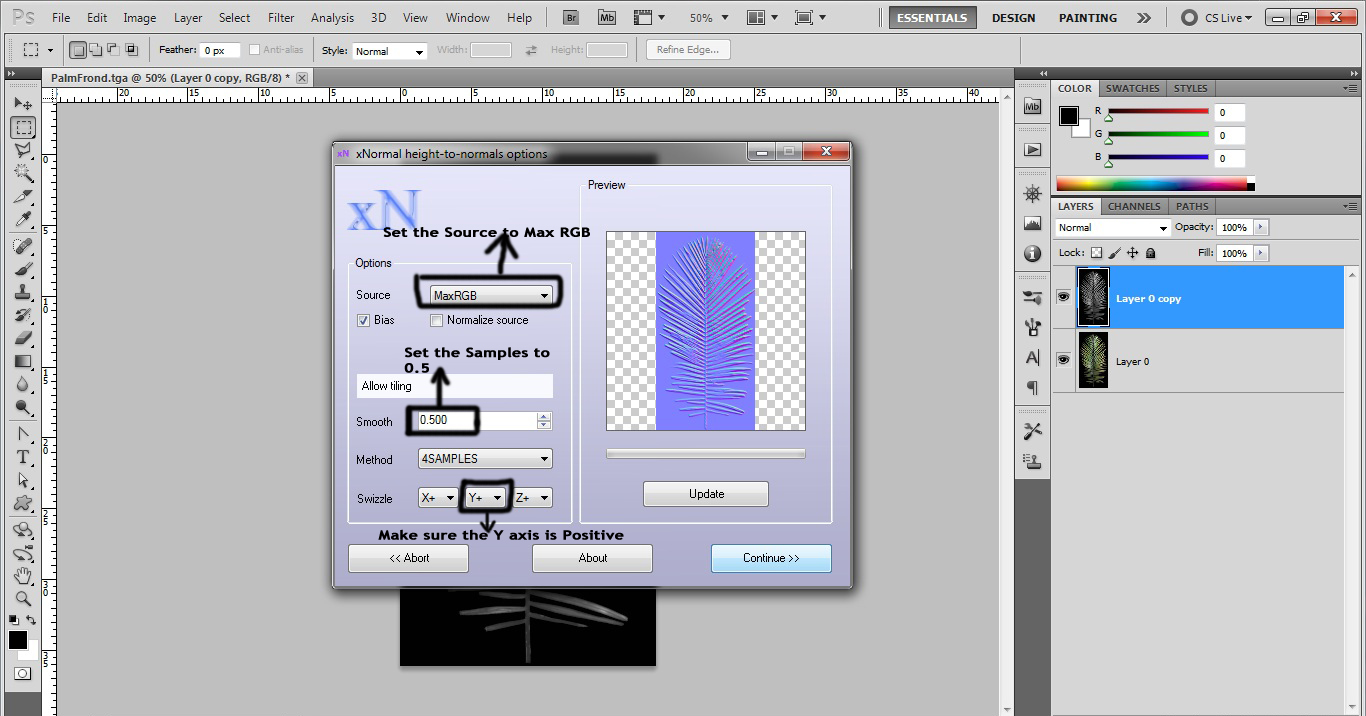Select the Move tool
This screenshot has width=1366, height=716.
tap(23, 104)
